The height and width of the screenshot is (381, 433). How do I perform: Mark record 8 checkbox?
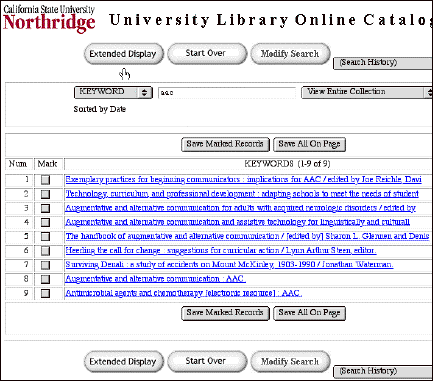point(45,279)
